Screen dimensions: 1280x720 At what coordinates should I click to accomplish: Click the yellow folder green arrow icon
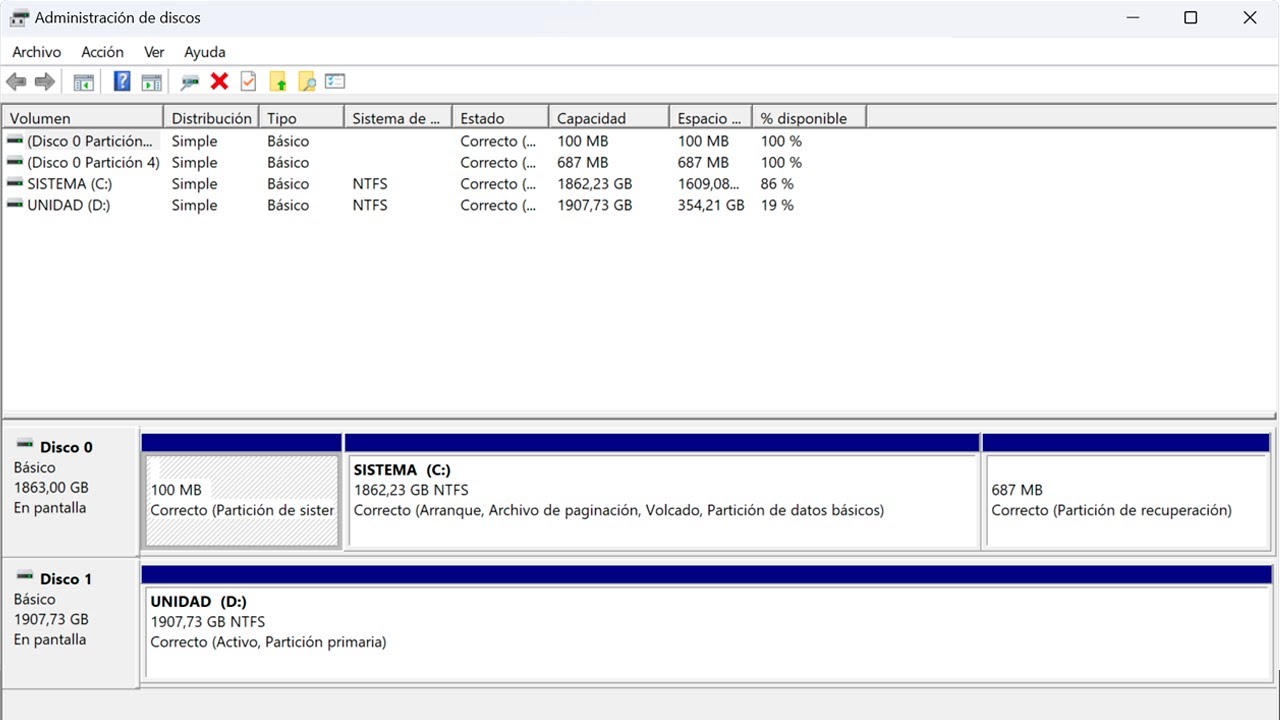[x=278, y=82]
